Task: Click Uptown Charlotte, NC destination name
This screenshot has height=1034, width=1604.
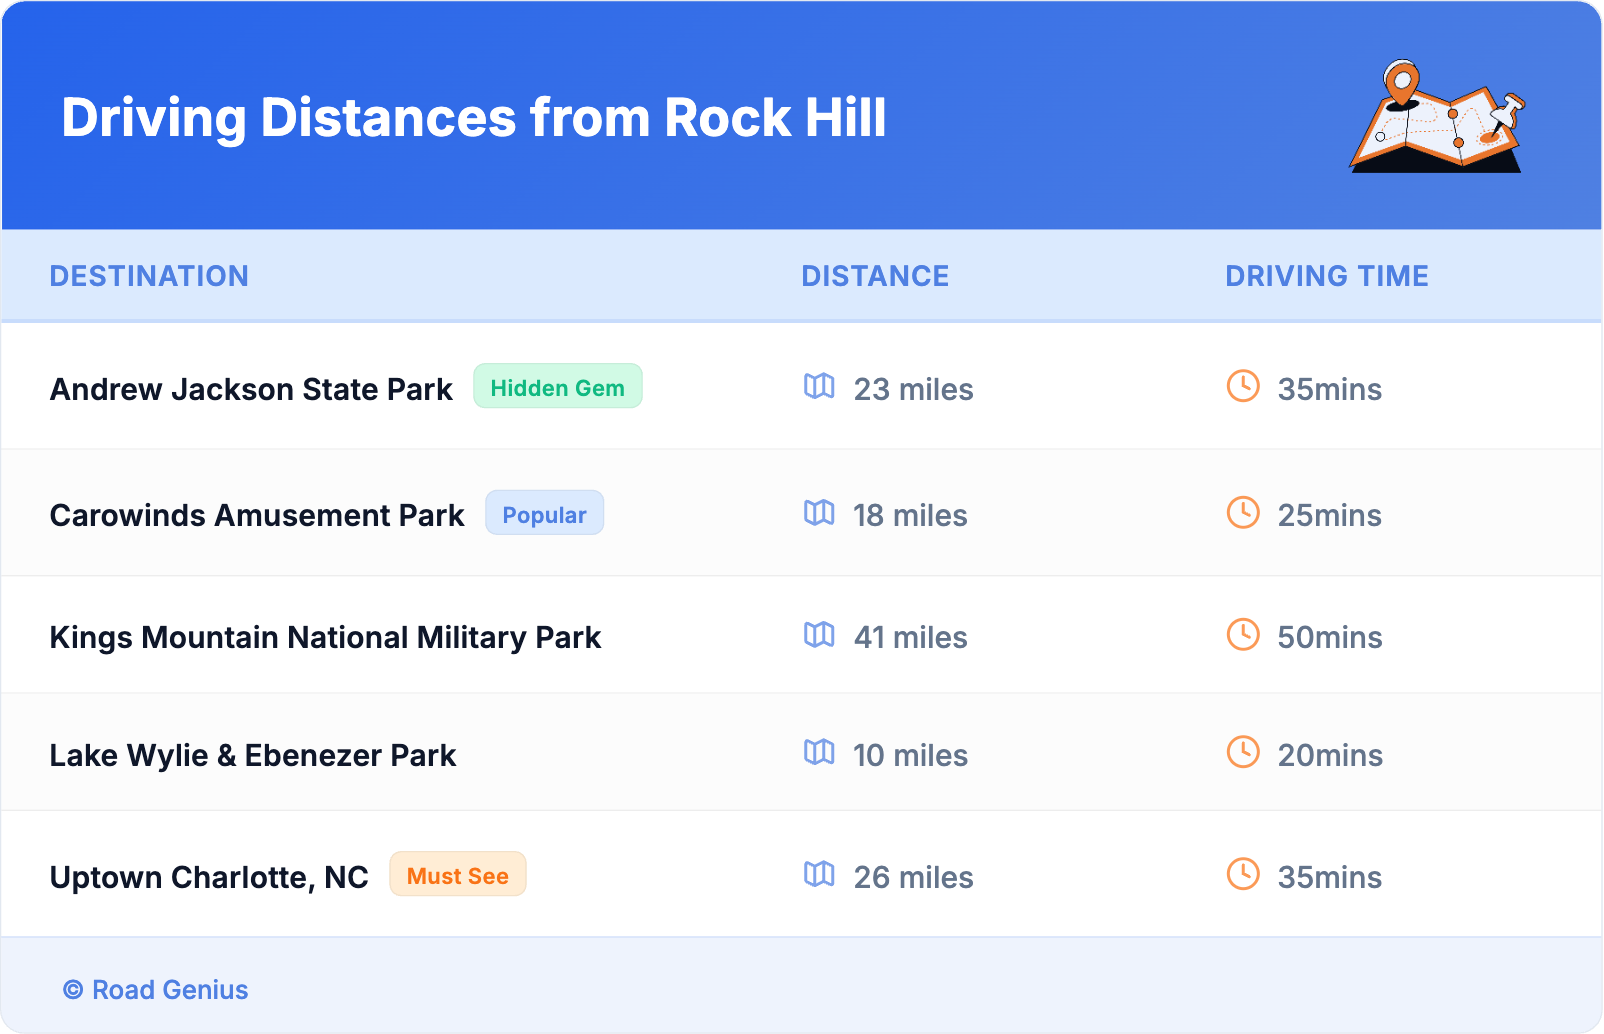Action: point(209,877)
